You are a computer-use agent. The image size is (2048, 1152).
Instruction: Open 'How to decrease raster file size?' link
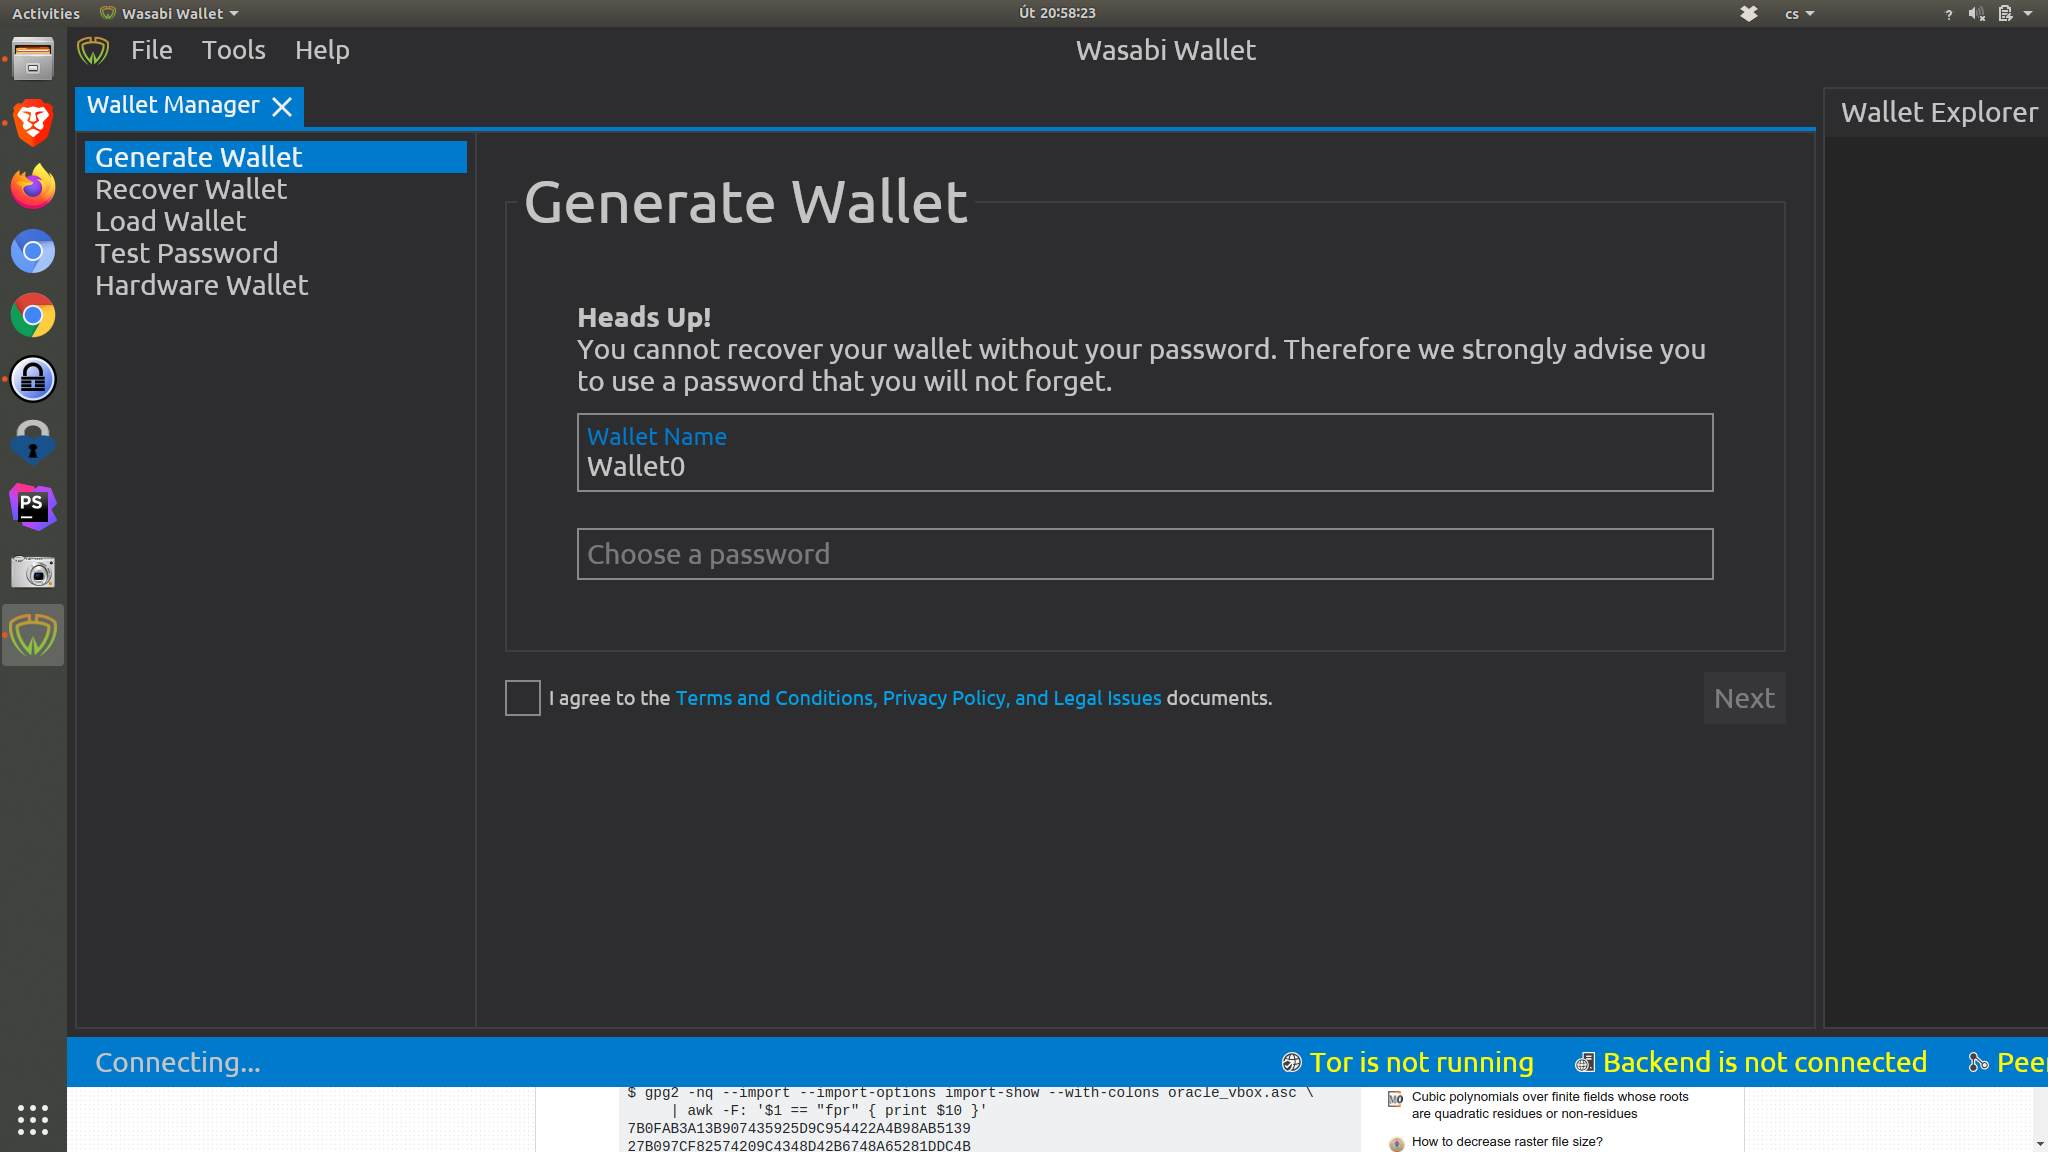coord(1507,1141)
